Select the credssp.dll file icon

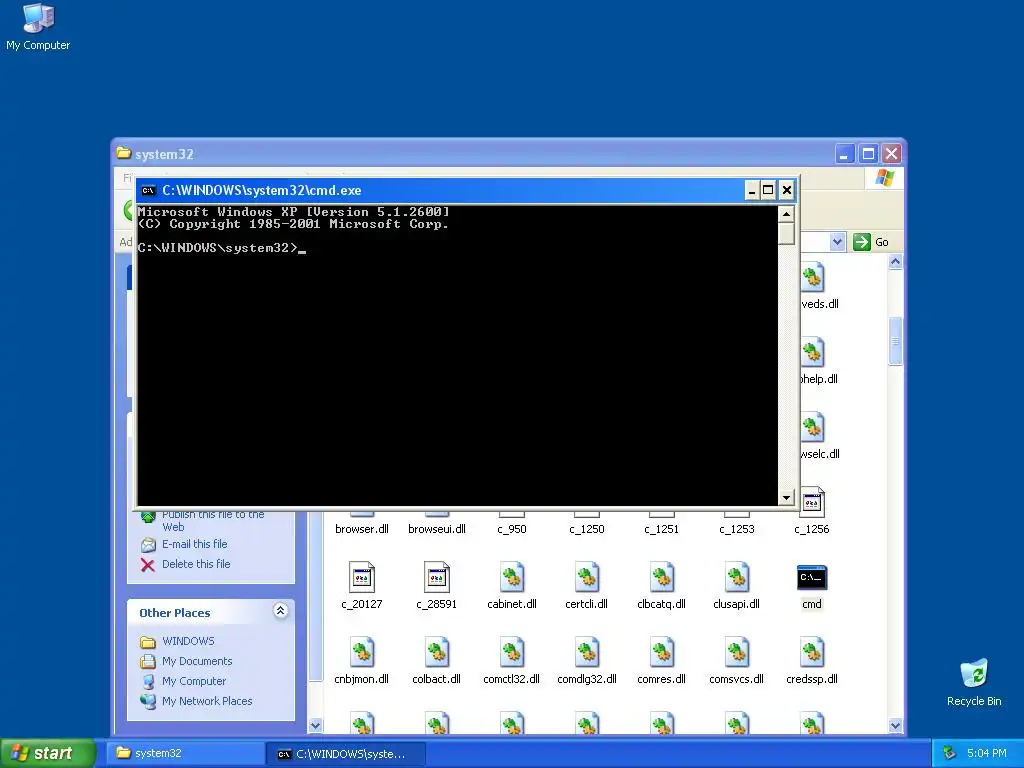[812, 652]
